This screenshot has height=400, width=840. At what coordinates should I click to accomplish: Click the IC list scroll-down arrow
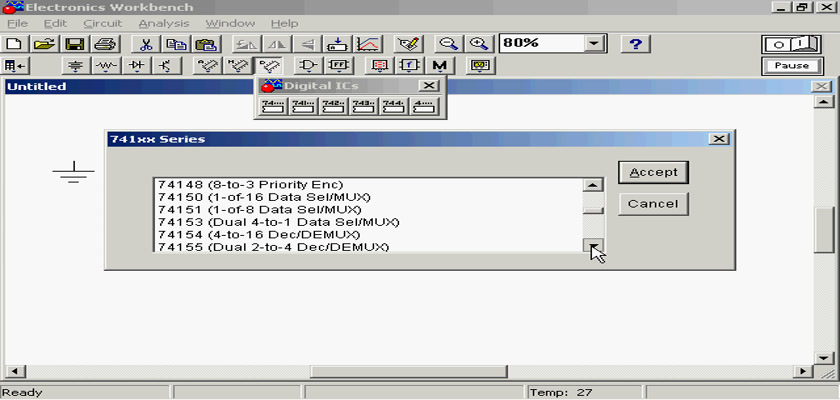(x=593, y=245)
